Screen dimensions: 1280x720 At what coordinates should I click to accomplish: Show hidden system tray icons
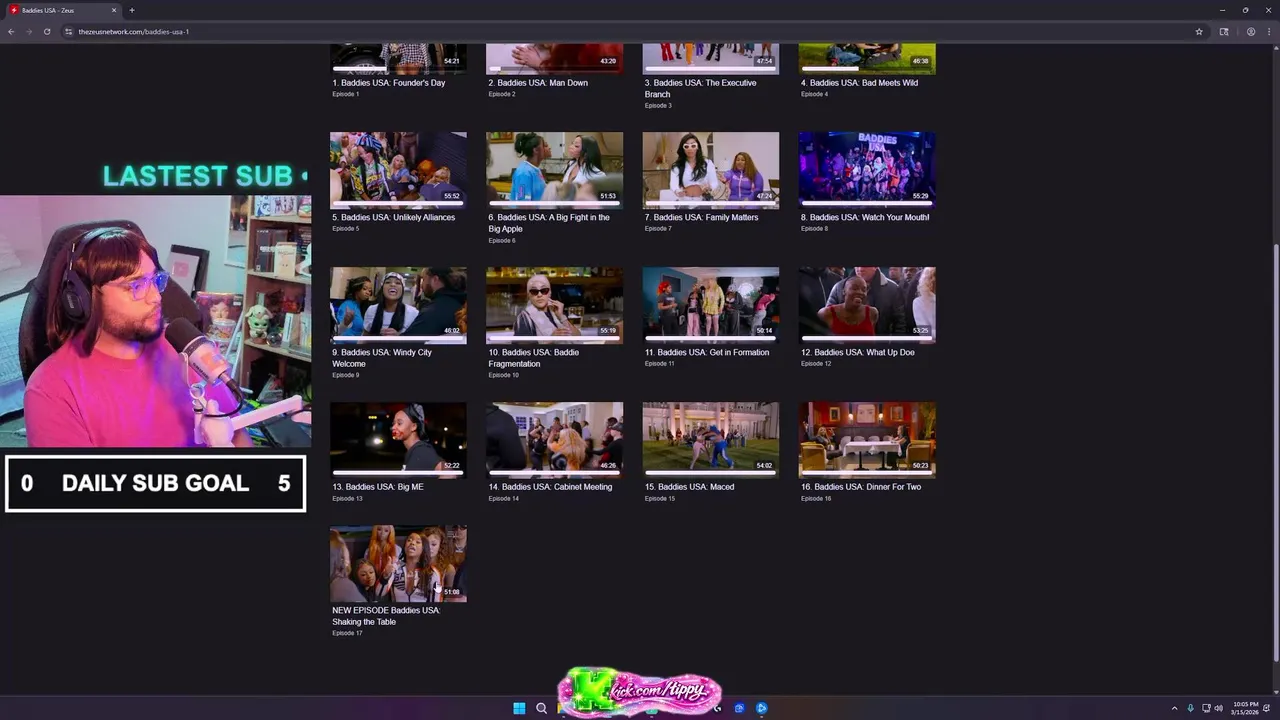tap(1175, 708)
